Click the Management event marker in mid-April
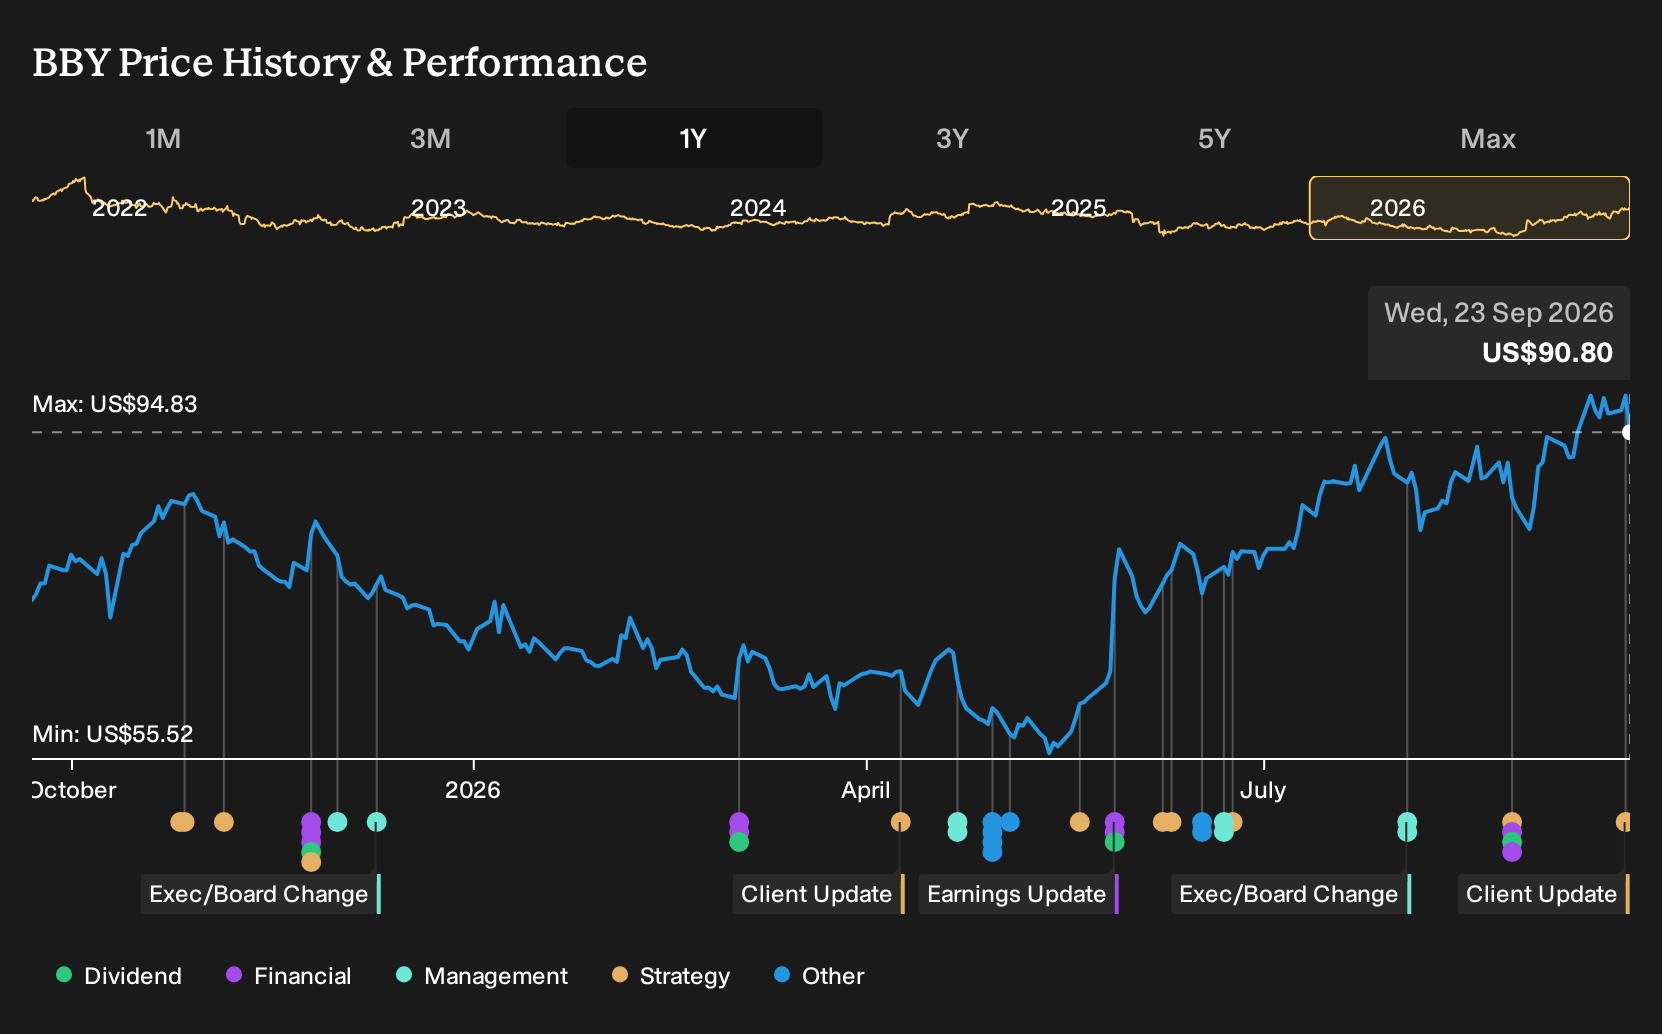 click(957, 822)
